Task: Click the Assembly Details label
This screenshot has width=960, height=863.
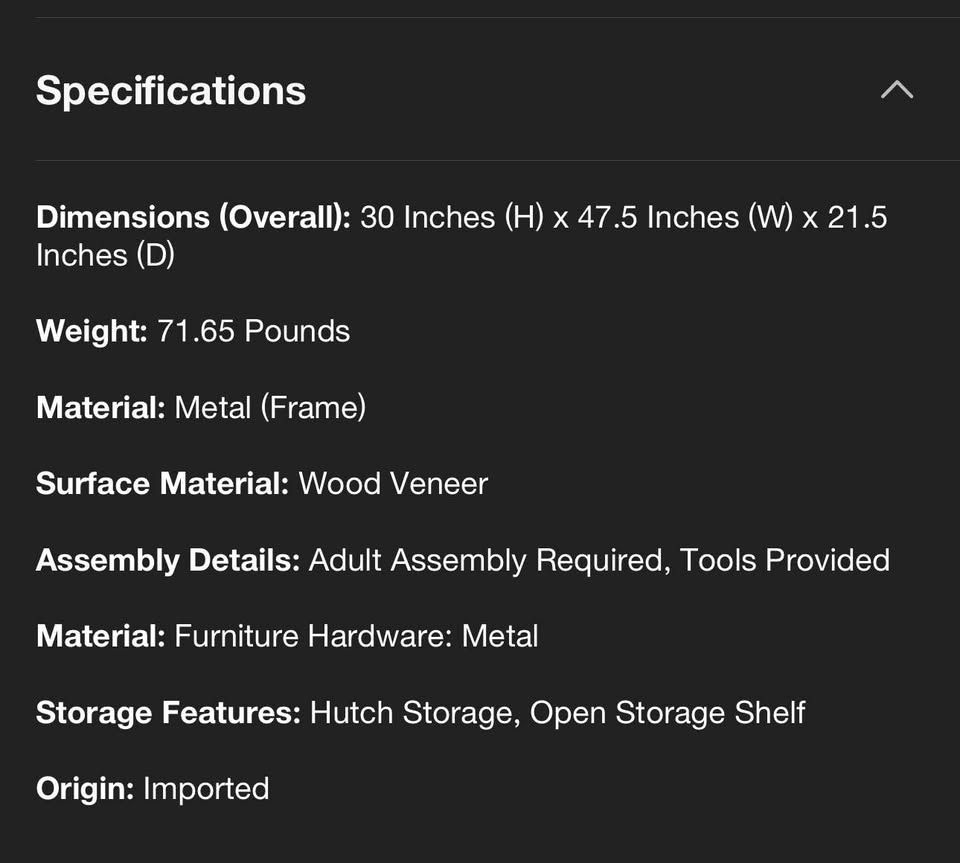Action: point(168,560)
